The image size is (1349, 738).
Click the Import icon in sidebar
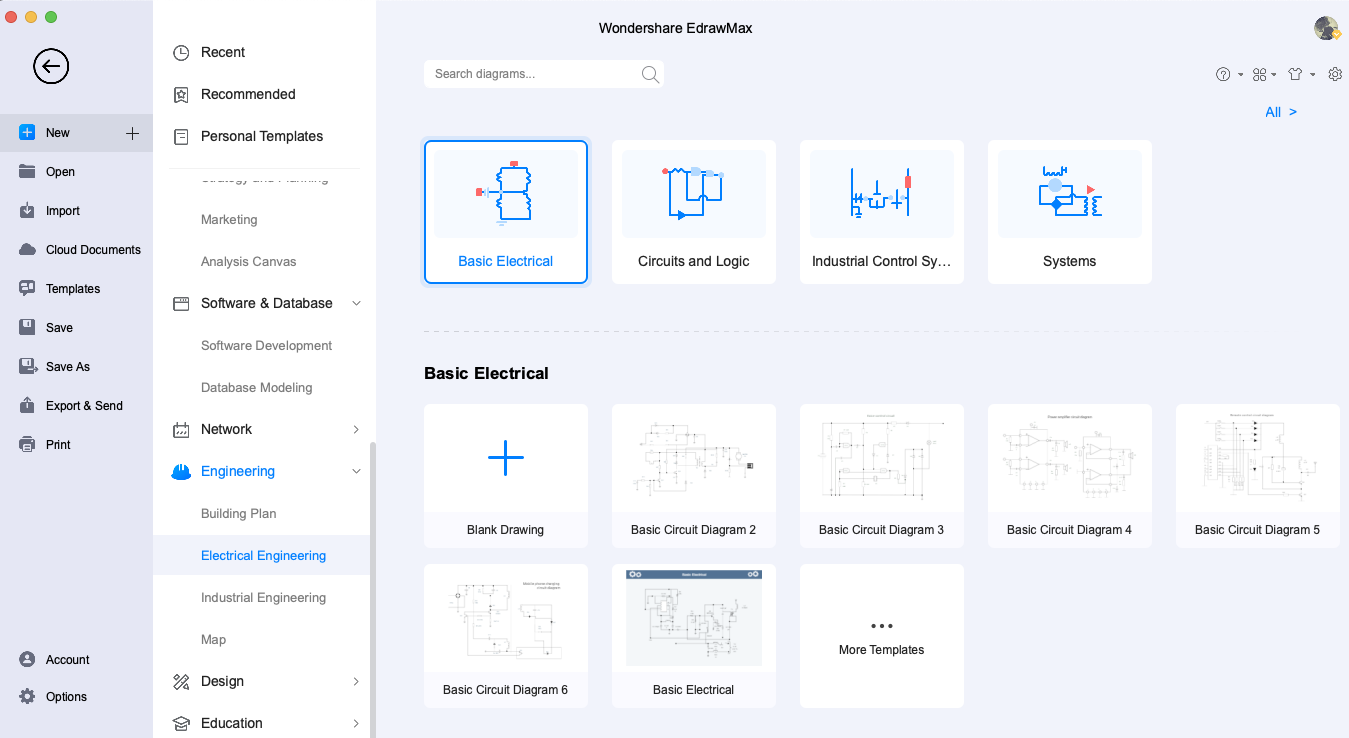tap(27, 211)
